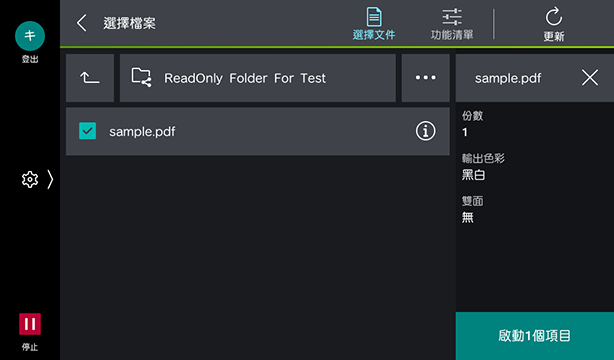Image resolution: width=614 pixels, height=360 pixels.
Task: Show info for sample.pdf
Action: [x=425, y=131]
